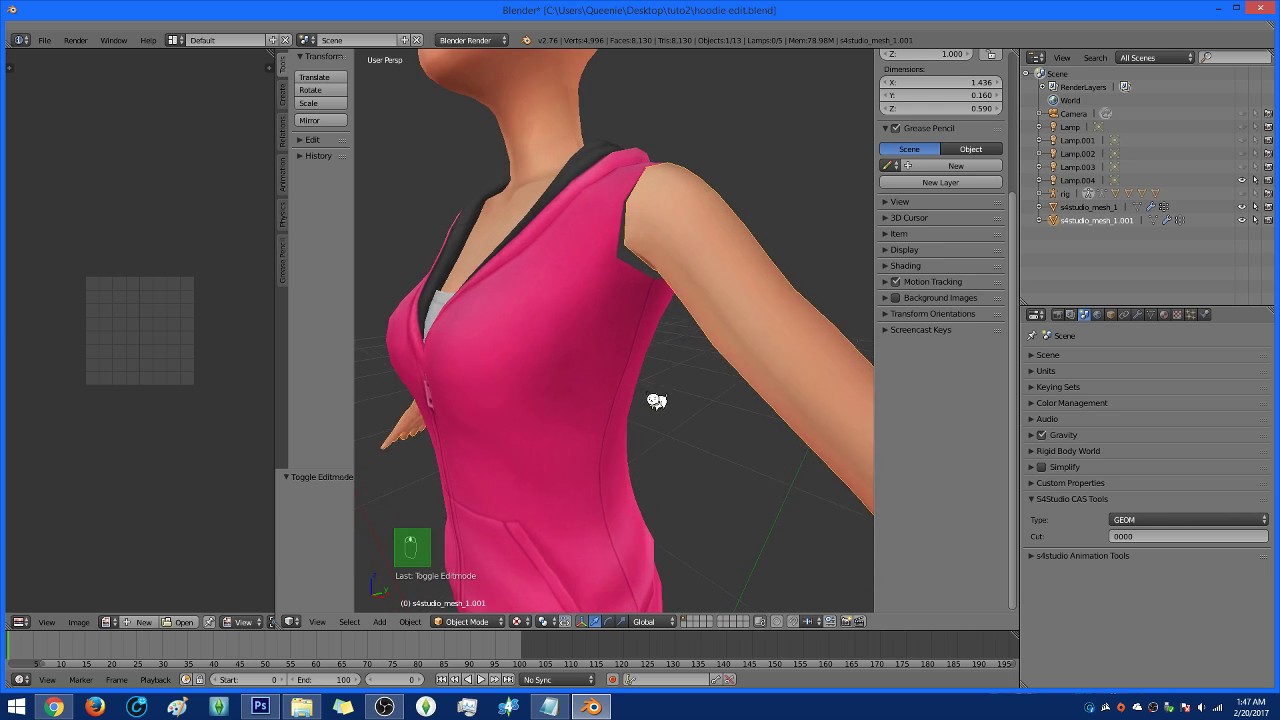Launch Firefox from the taskbar
This screenshot has width=1280, height=720.
point(95,707)
